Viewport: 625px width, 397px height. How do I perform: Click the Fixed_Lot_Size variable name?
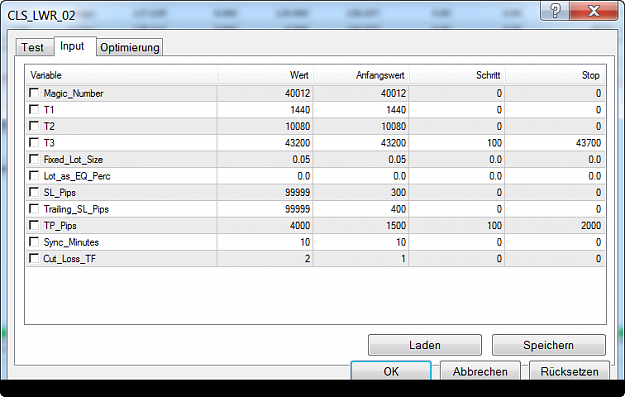73,159
